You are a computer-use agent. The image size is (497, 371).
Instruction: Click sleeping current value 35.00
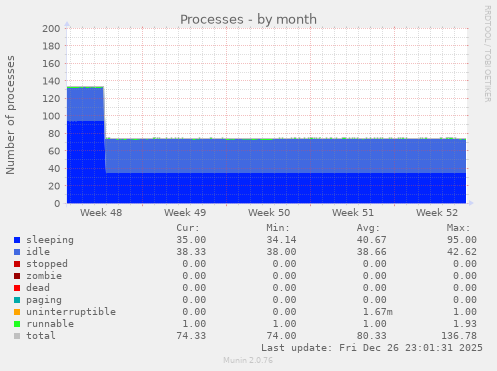191,240
